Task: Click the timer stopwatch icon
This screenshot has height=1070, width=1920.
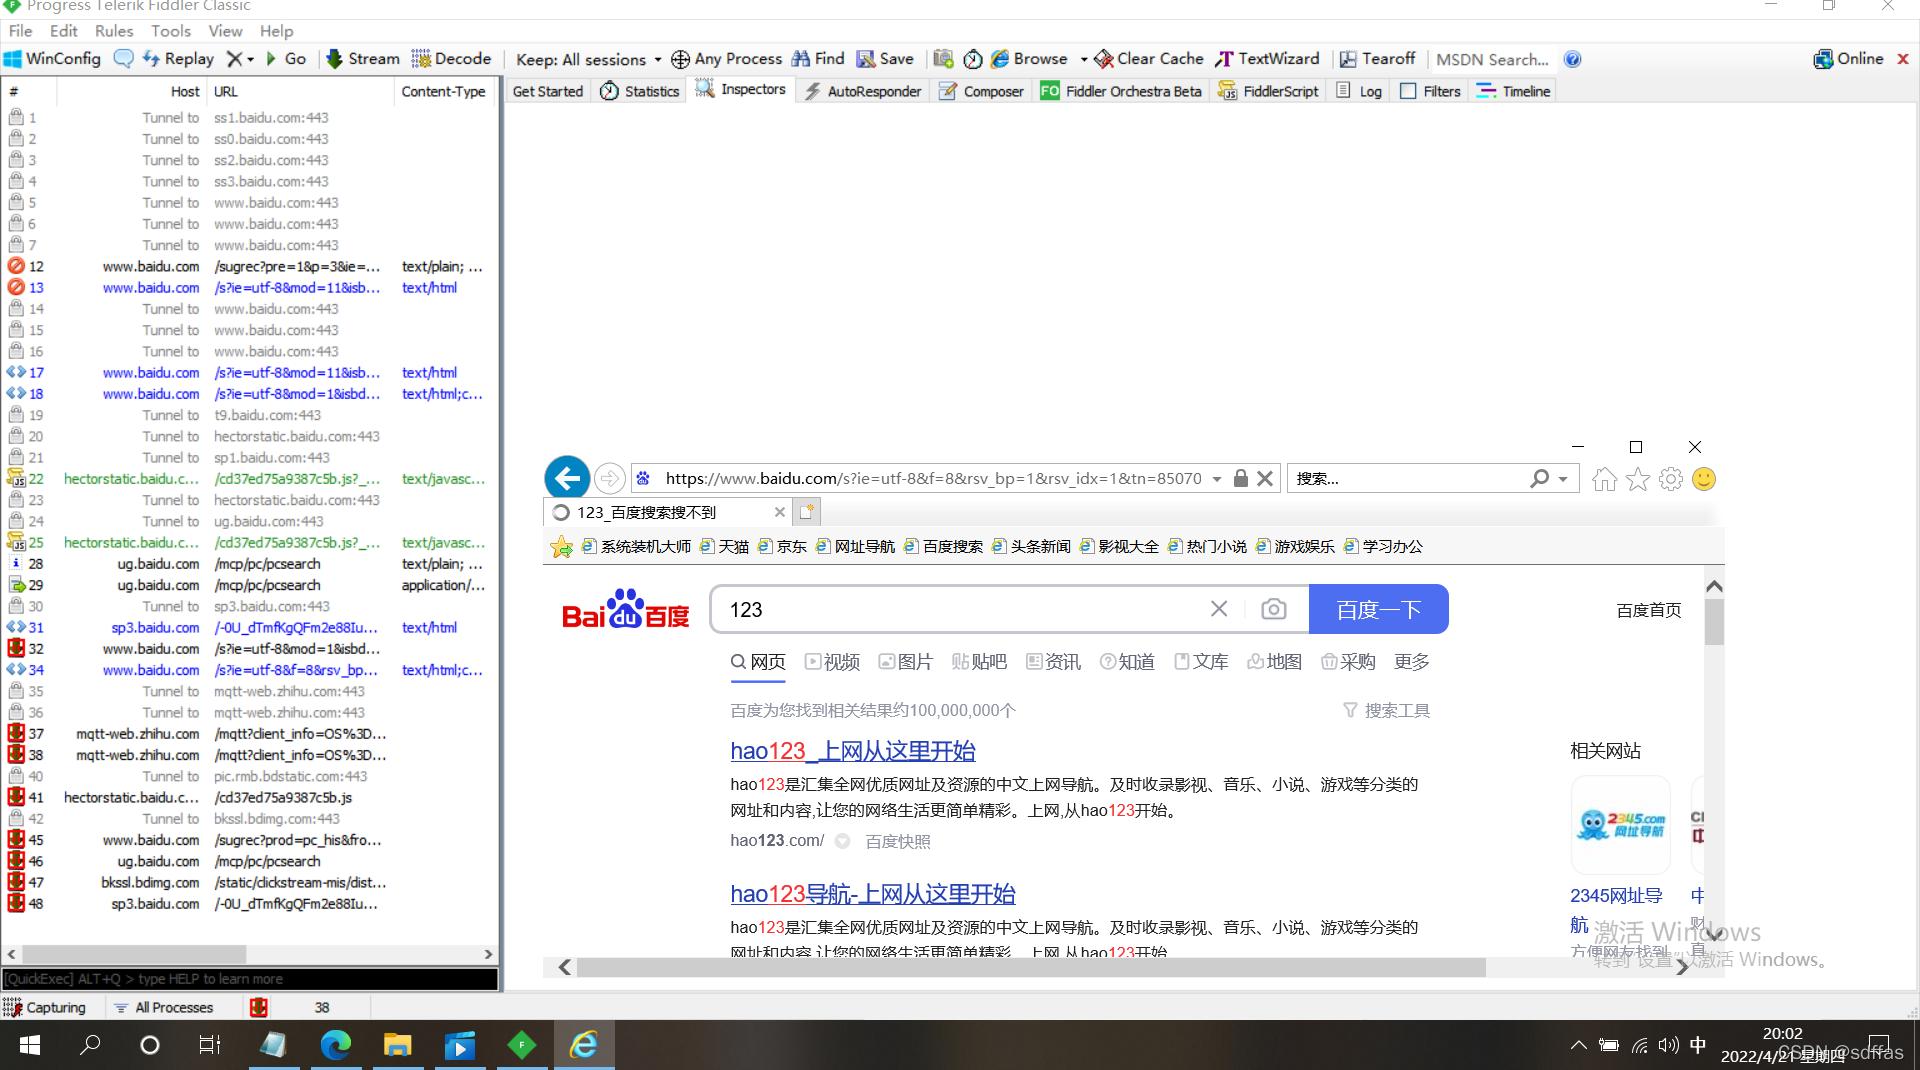Action: click(972, 59)
